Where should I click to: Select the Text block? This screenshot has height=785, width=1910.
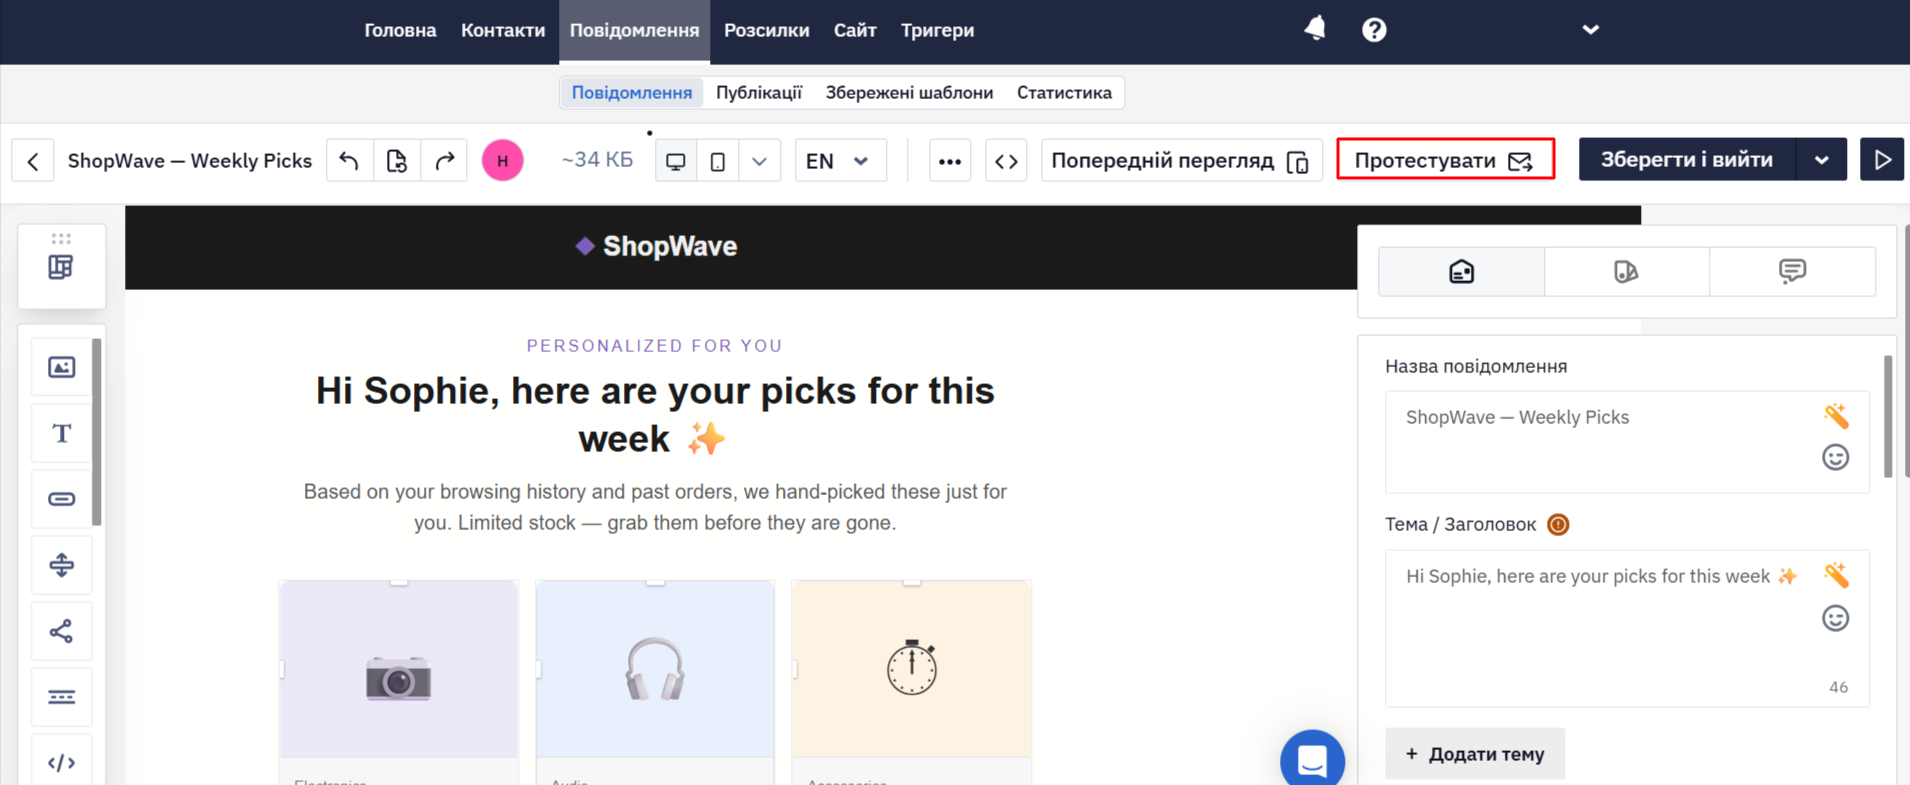pyautogui.click(x=61, y=433)
